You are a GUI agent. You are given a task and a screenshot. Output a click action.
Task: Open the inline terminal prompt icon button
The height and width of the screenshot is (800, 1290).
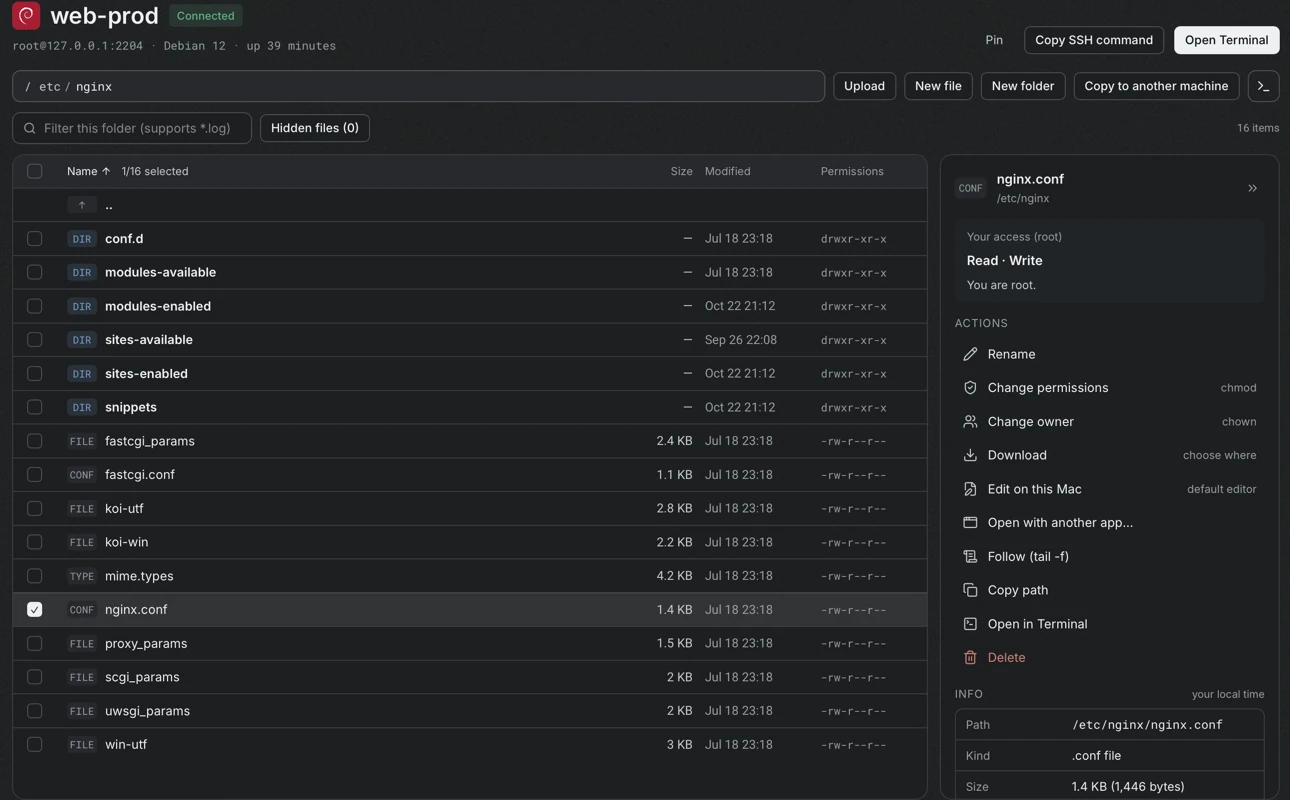point(1263,86)
